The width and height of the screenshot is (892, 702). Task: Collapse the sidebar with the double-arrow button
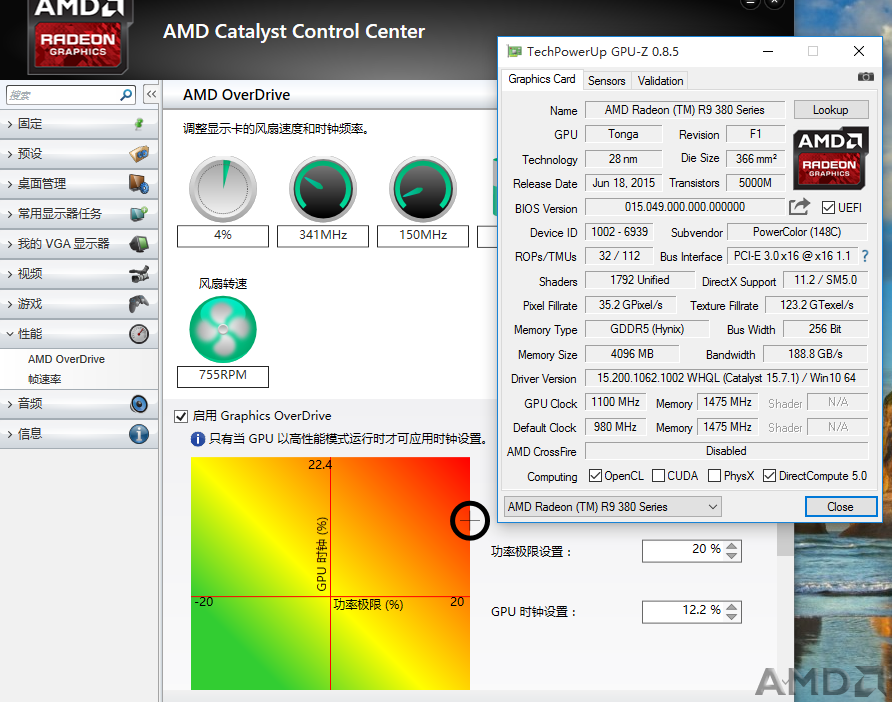pos(151,94)
